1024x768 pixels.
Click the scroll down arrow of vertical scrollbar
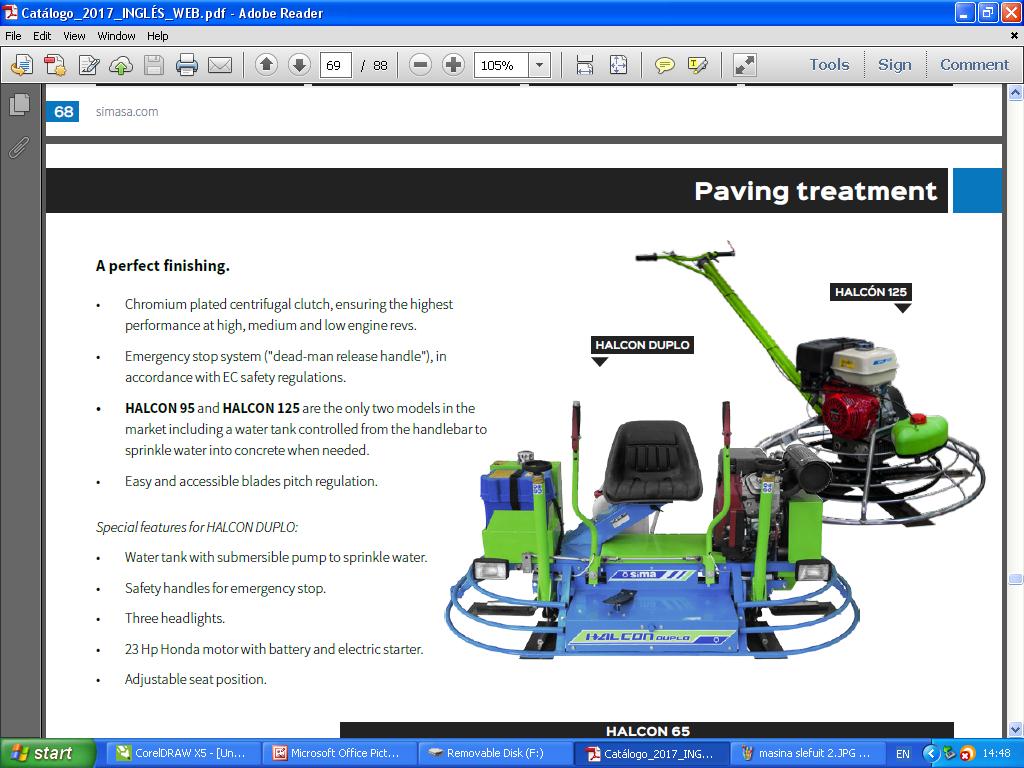tap(1016, 729)
